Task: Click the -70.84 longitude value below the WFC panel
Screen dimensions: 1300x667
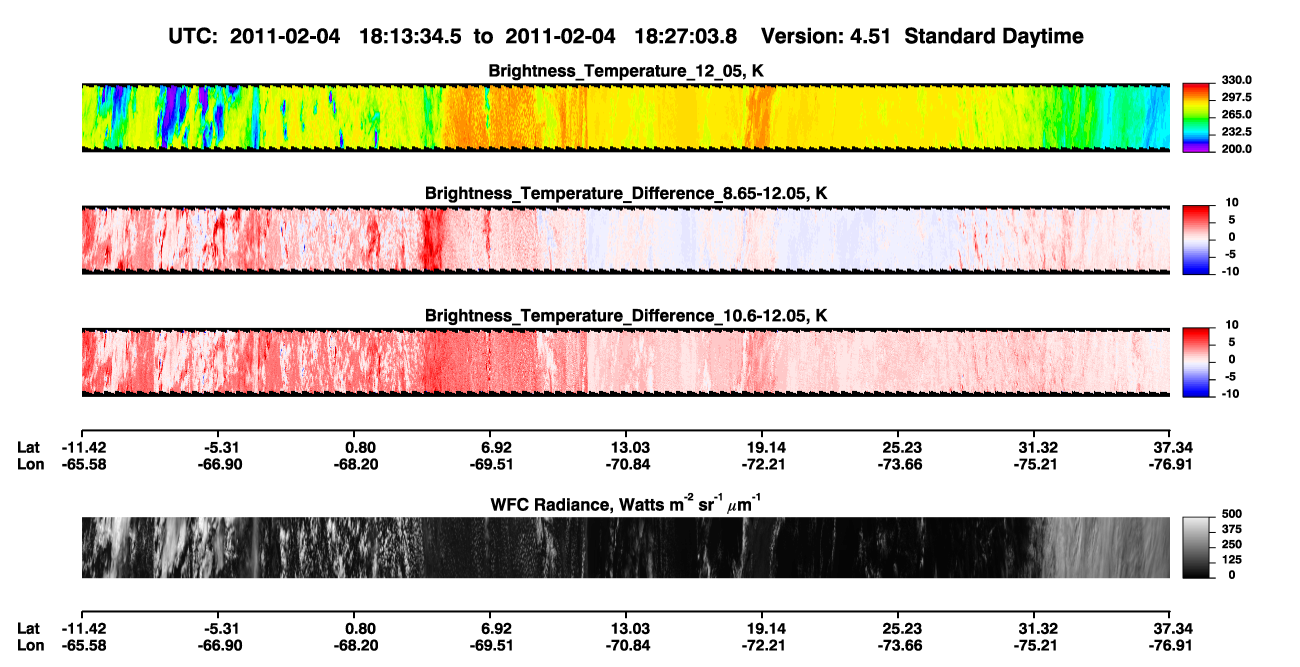Action: point(626,645)
